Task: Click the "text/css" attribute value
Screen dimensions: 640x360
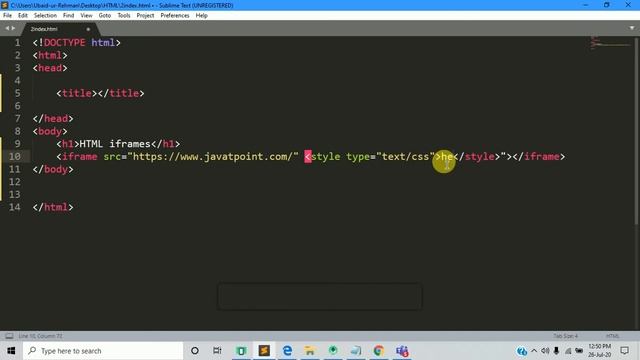Action: 406,156
